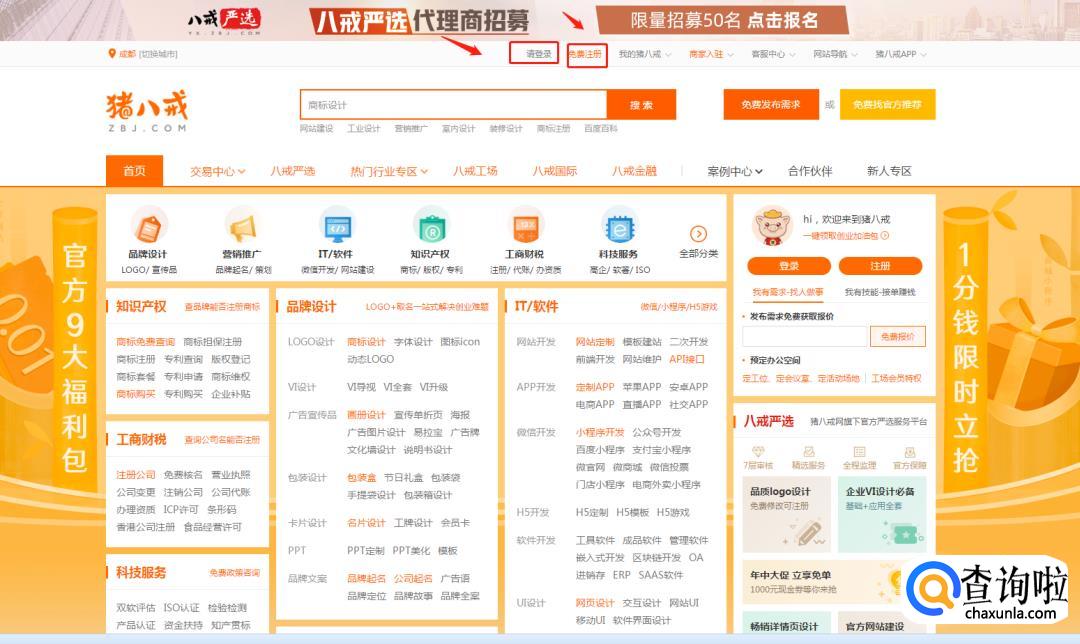Click the 商标设计 search input field

click(x=454, y=105)
